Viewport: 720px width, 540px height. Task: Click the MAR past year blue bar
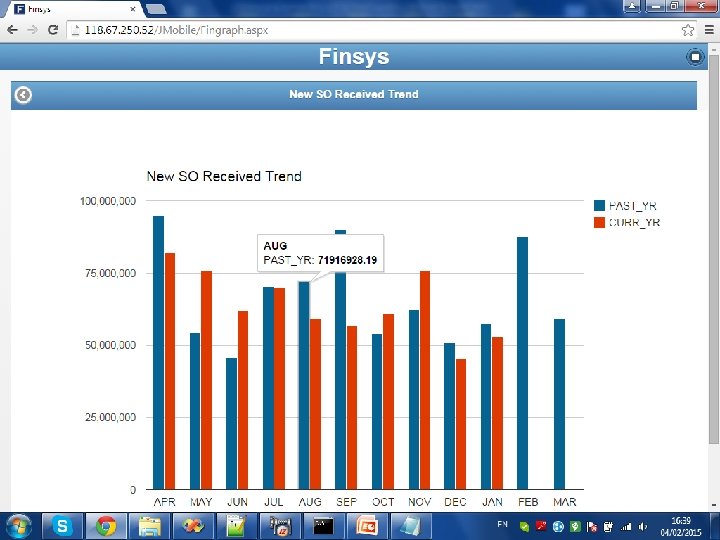(559, 404)
